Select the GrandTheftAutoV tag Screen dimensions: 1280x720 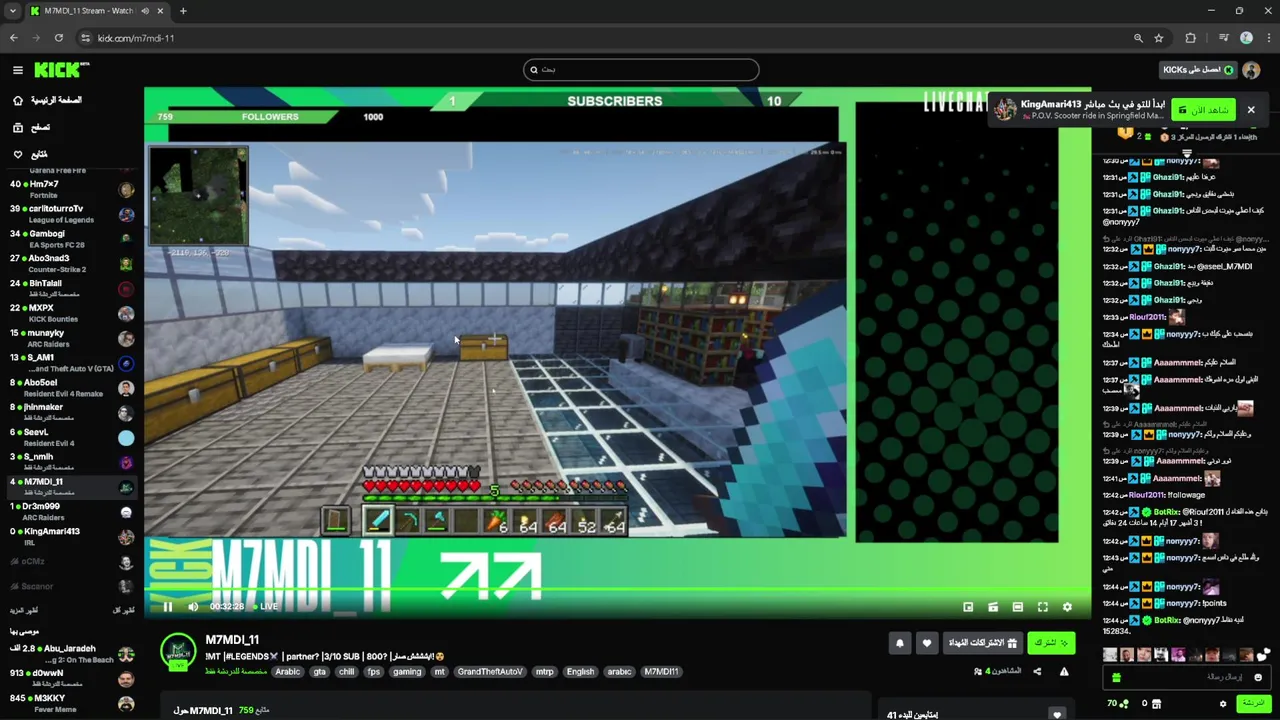[490, 672]
